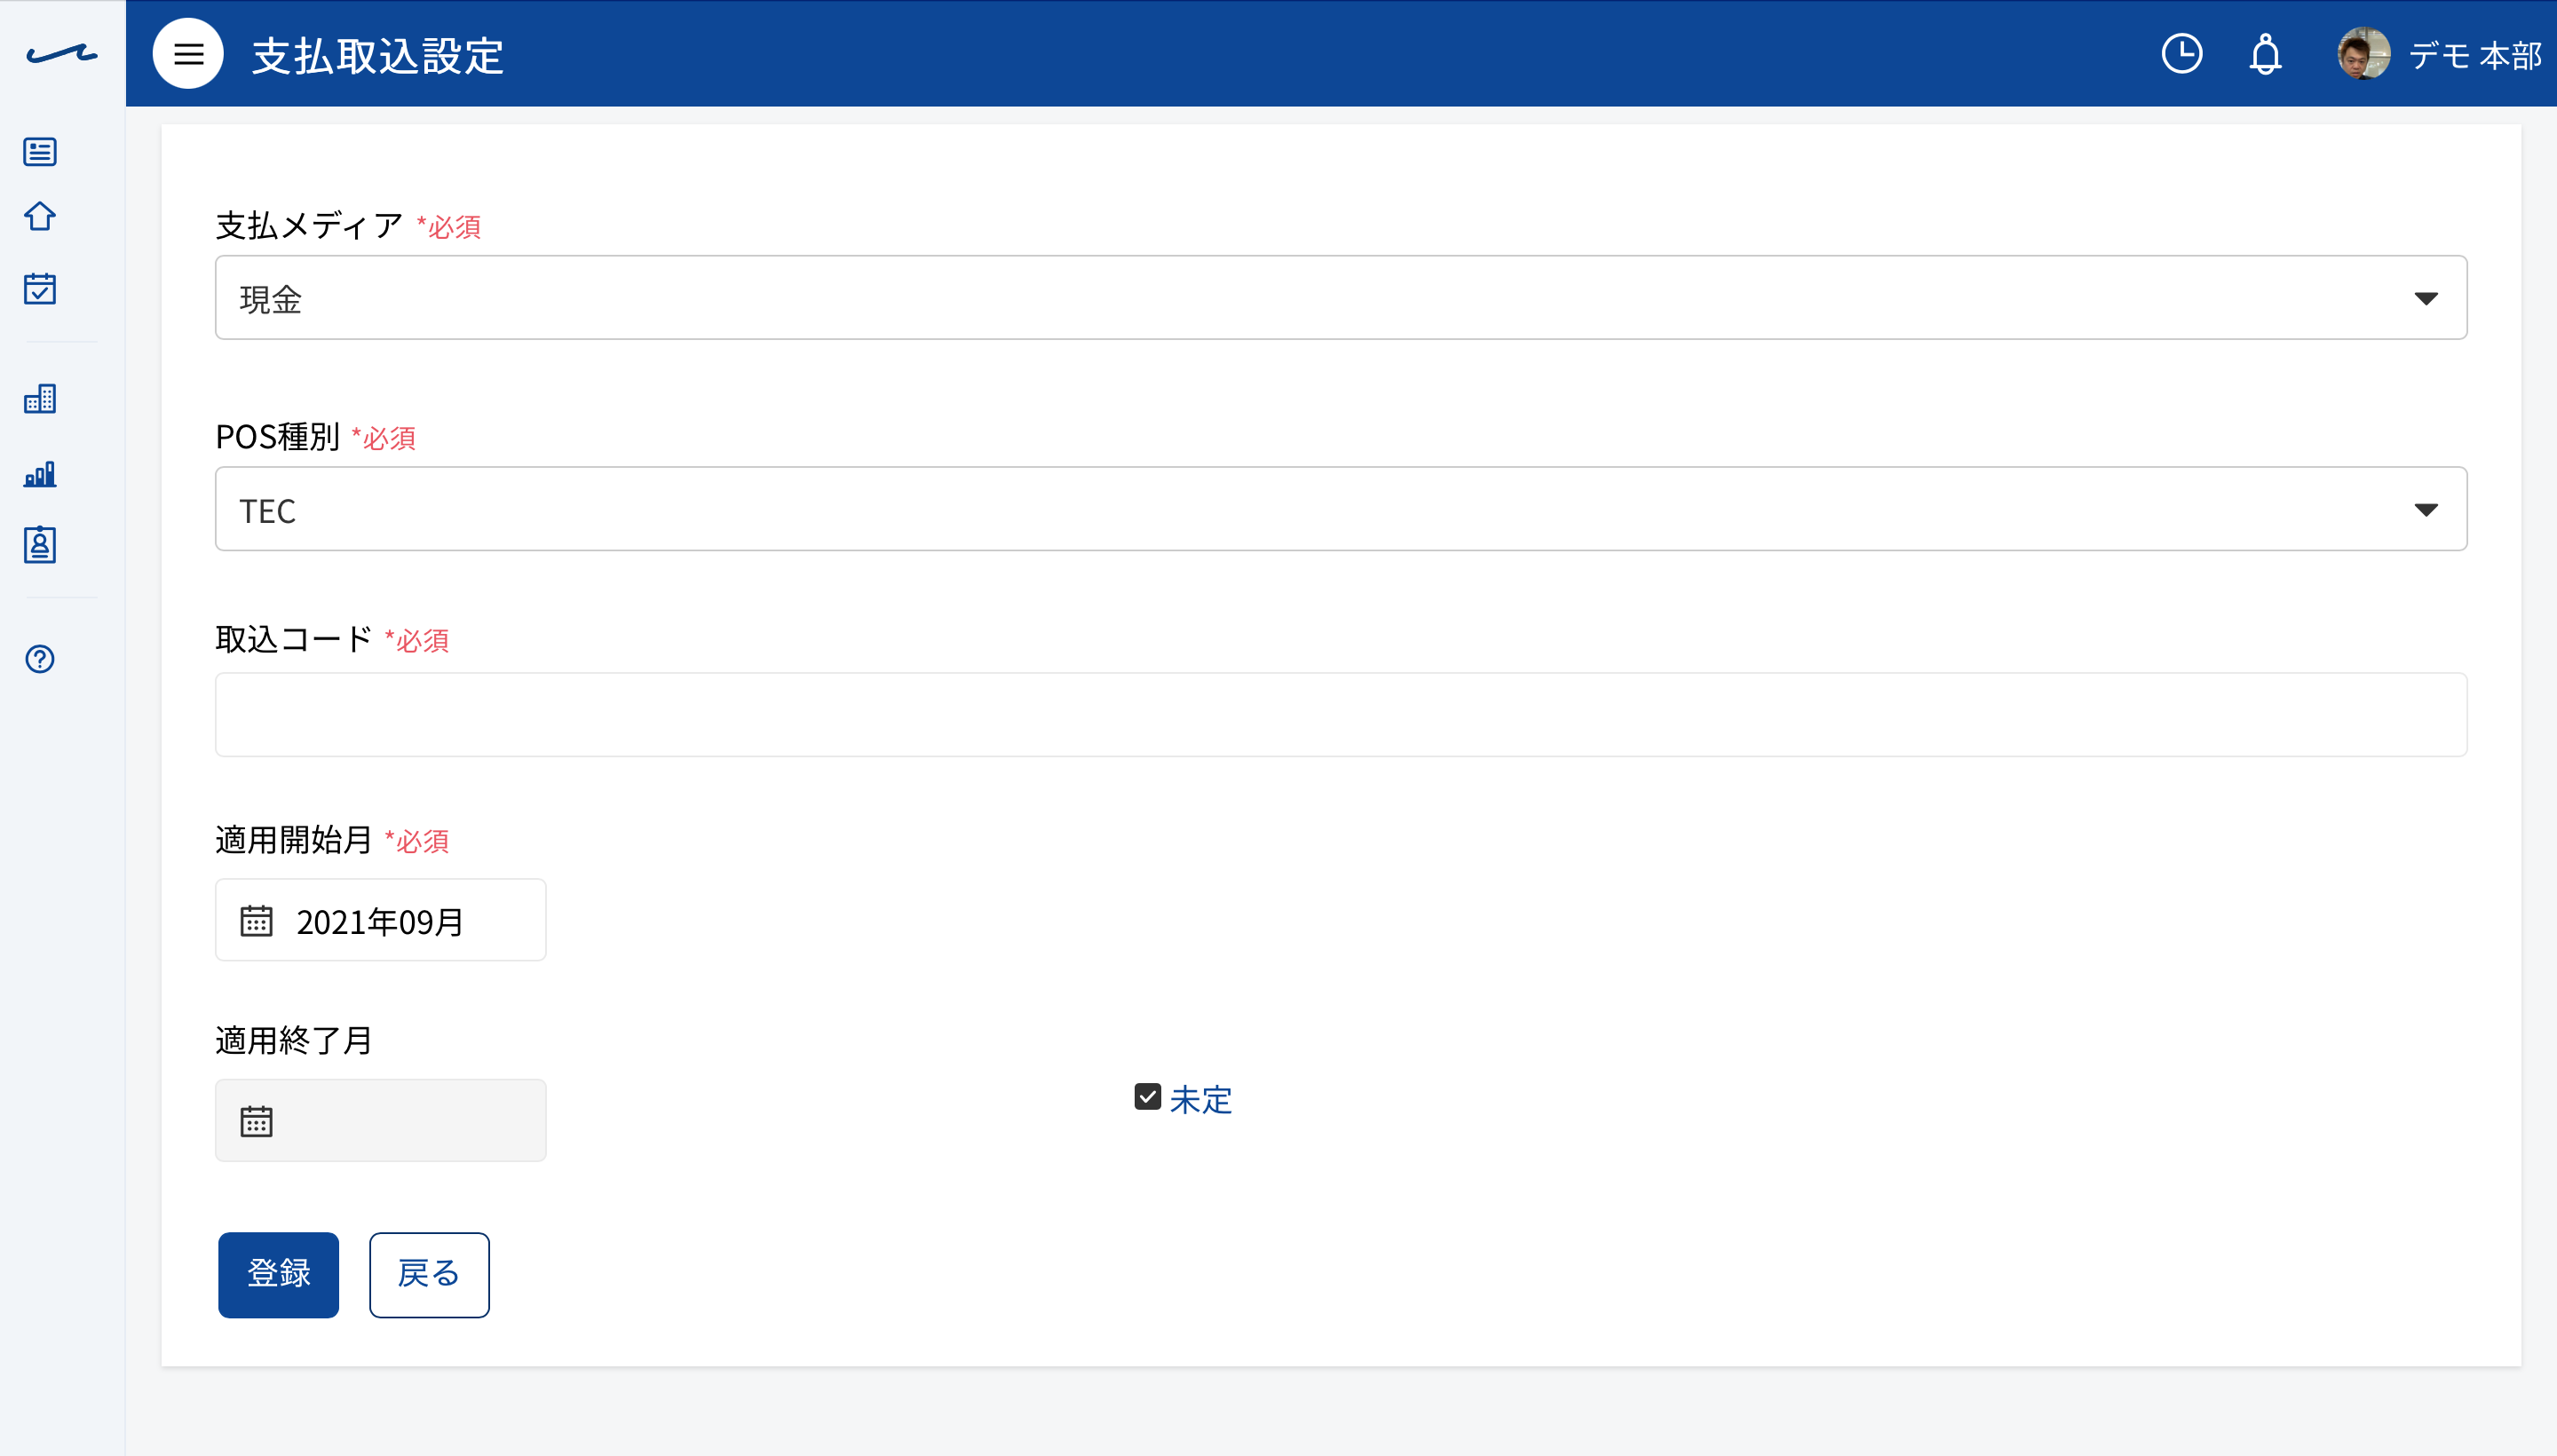Open the POS種別 dropdown showing TEC

tap(1341, 509)
